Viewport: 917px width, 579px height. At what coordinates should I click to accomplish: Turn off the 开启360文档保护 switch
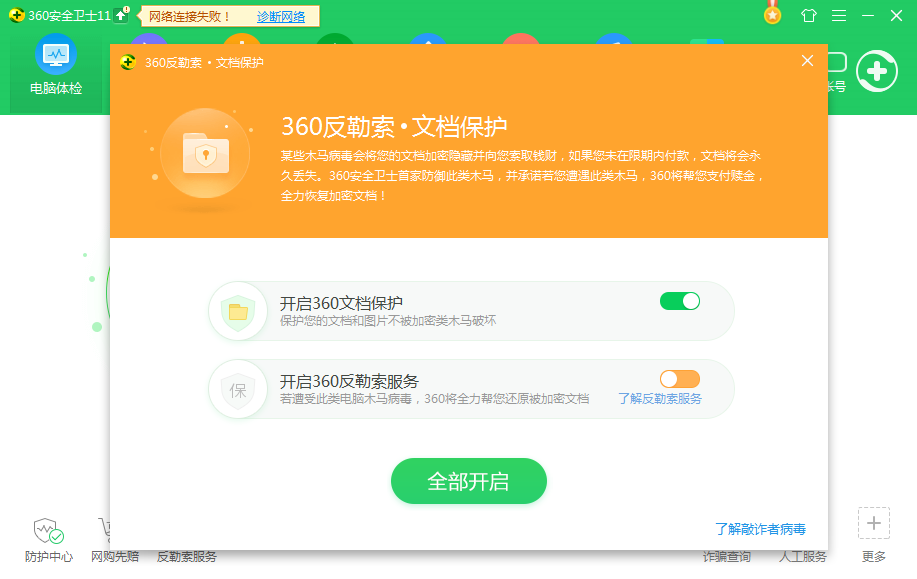pos(680,301)
